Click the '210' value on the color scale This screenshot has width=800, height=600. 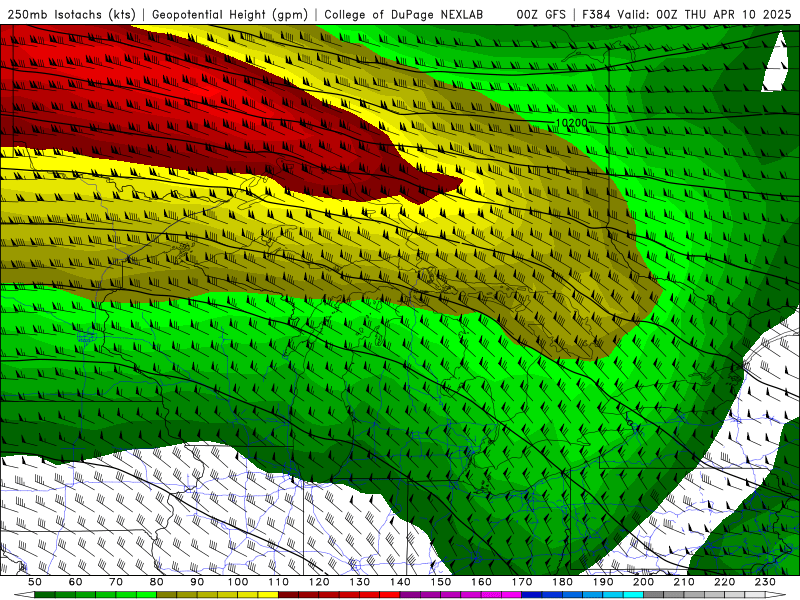[685, 582]
